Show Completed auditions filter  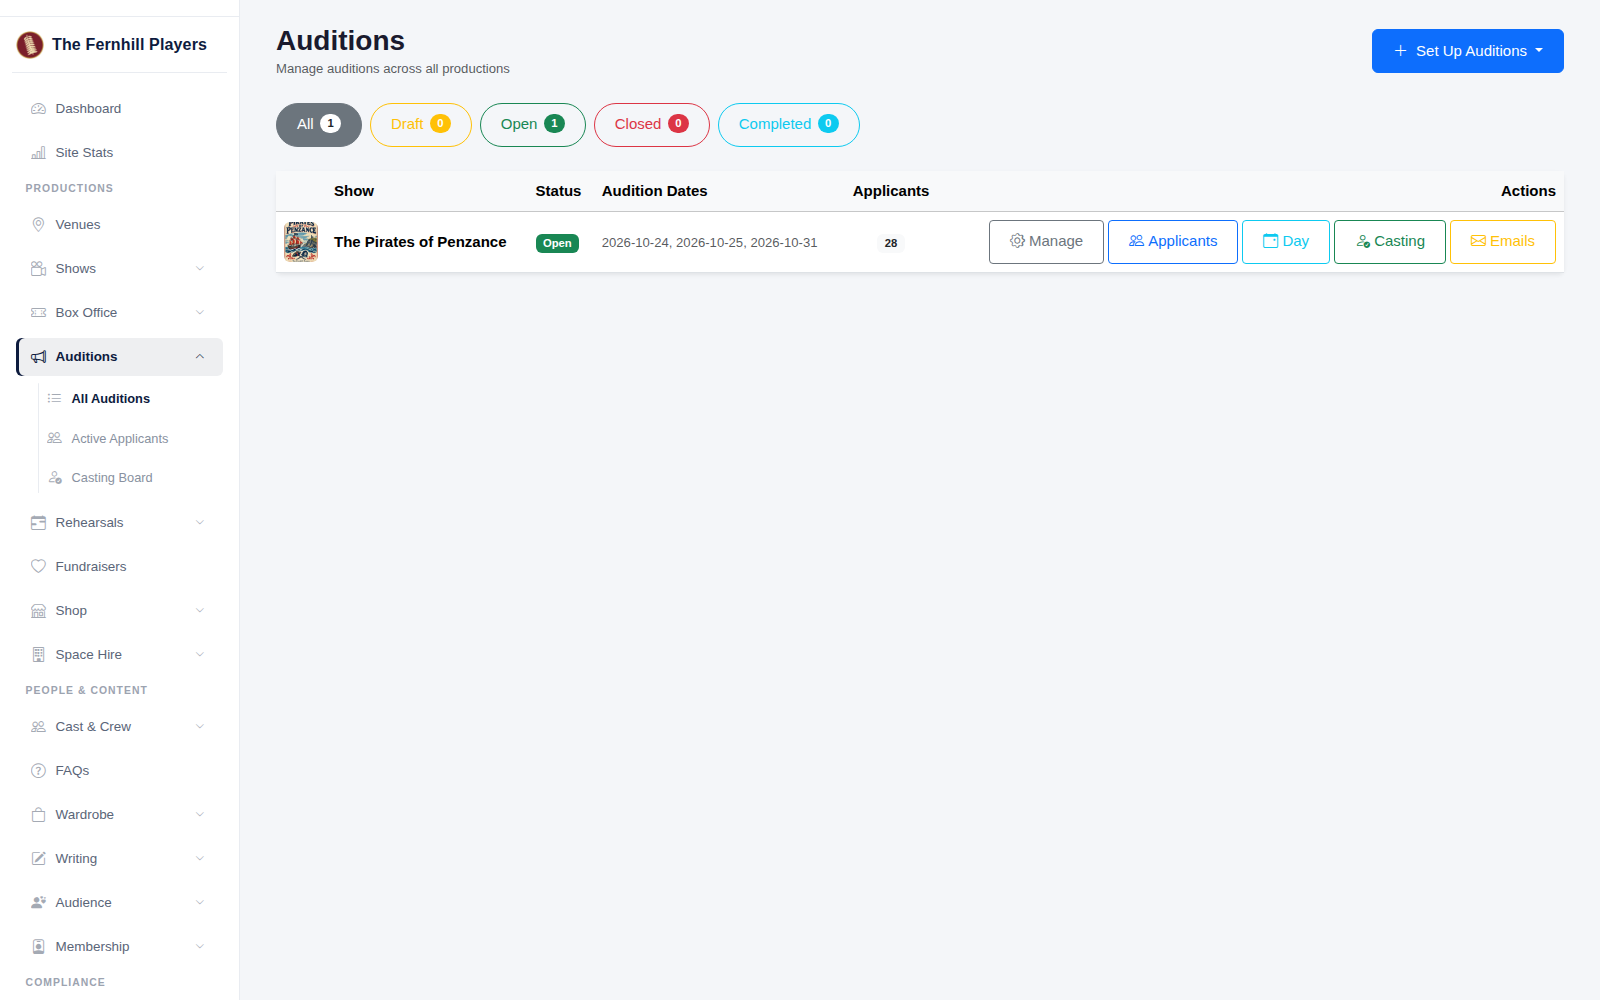click(x=788, y=125)
